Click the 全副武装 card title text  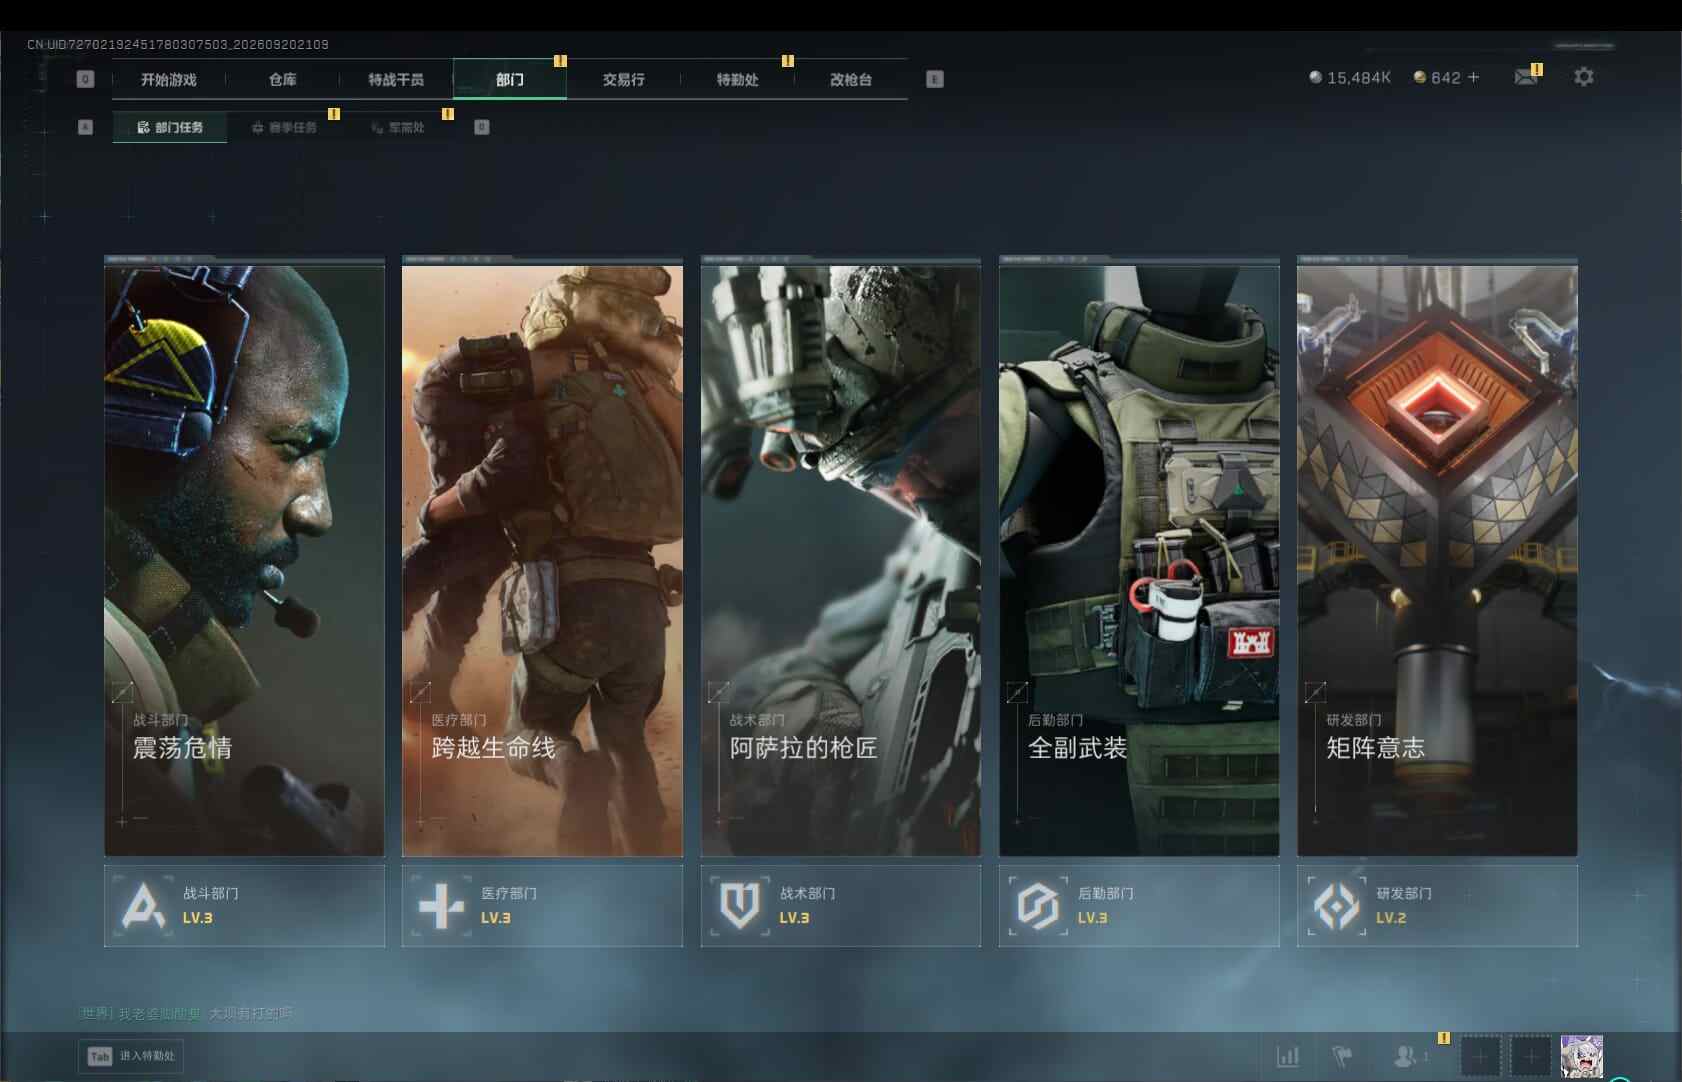1078,748
